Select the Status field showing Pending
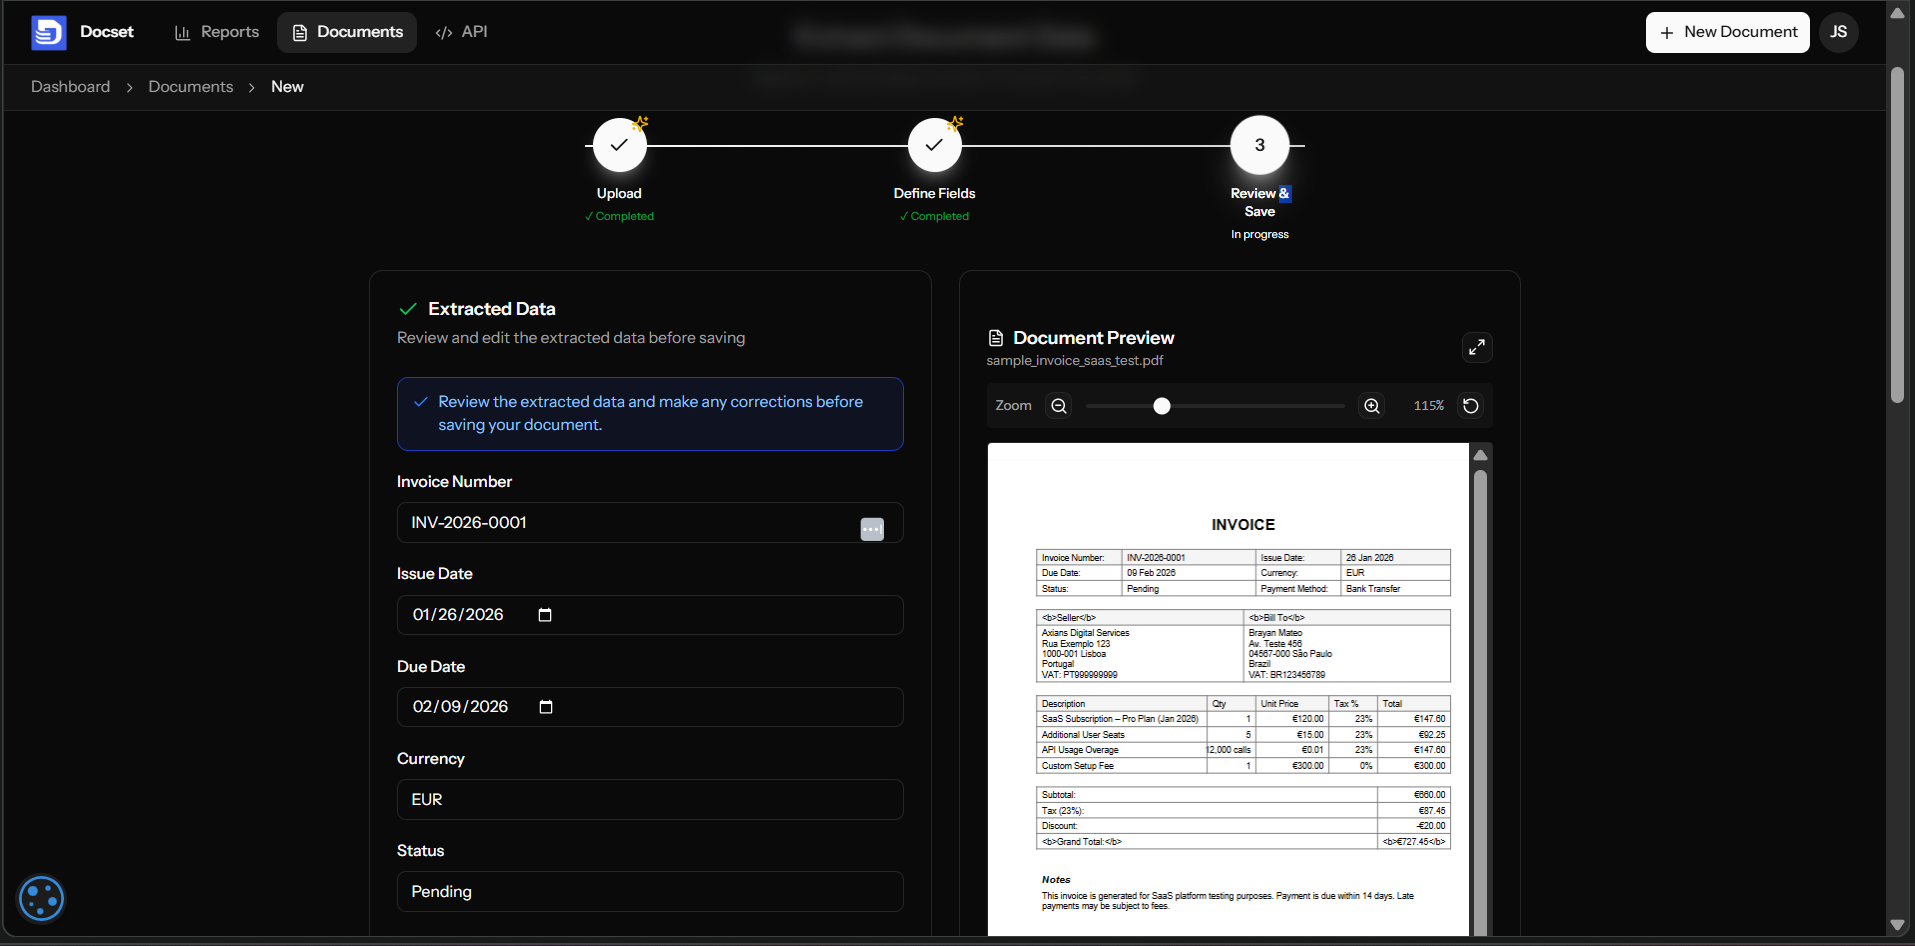 650,891
